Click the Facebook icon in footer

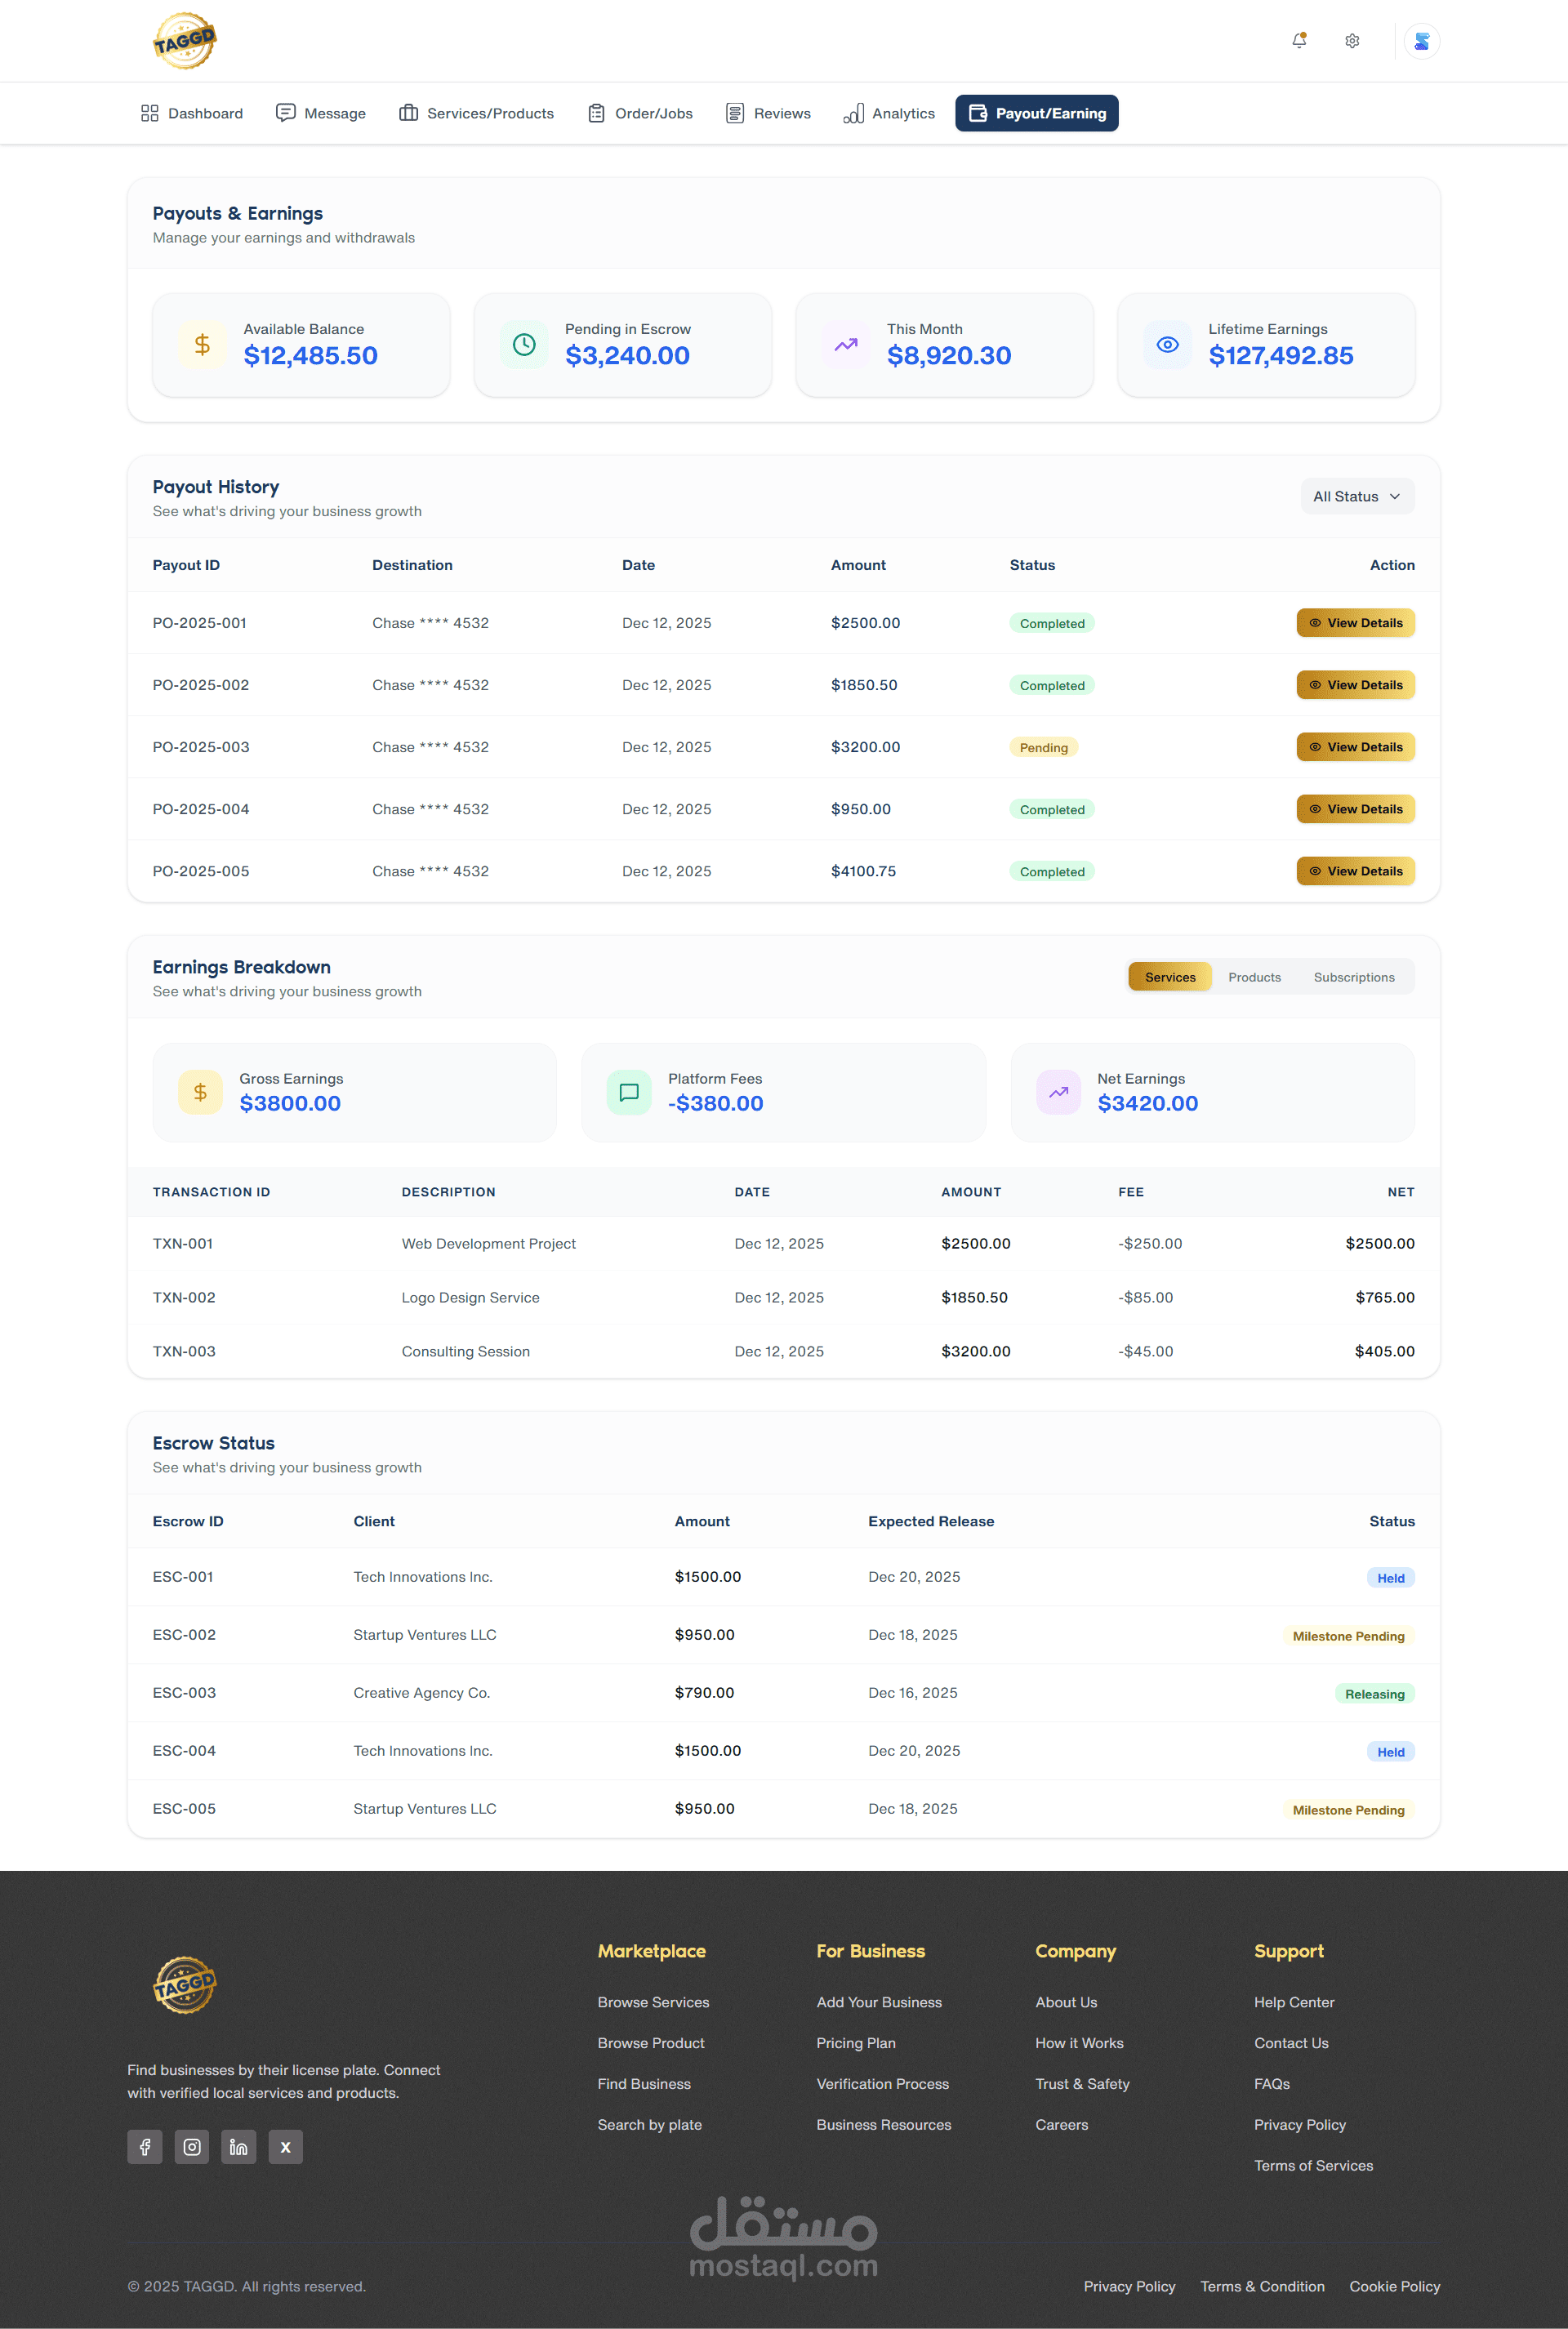click(145, 2147)
